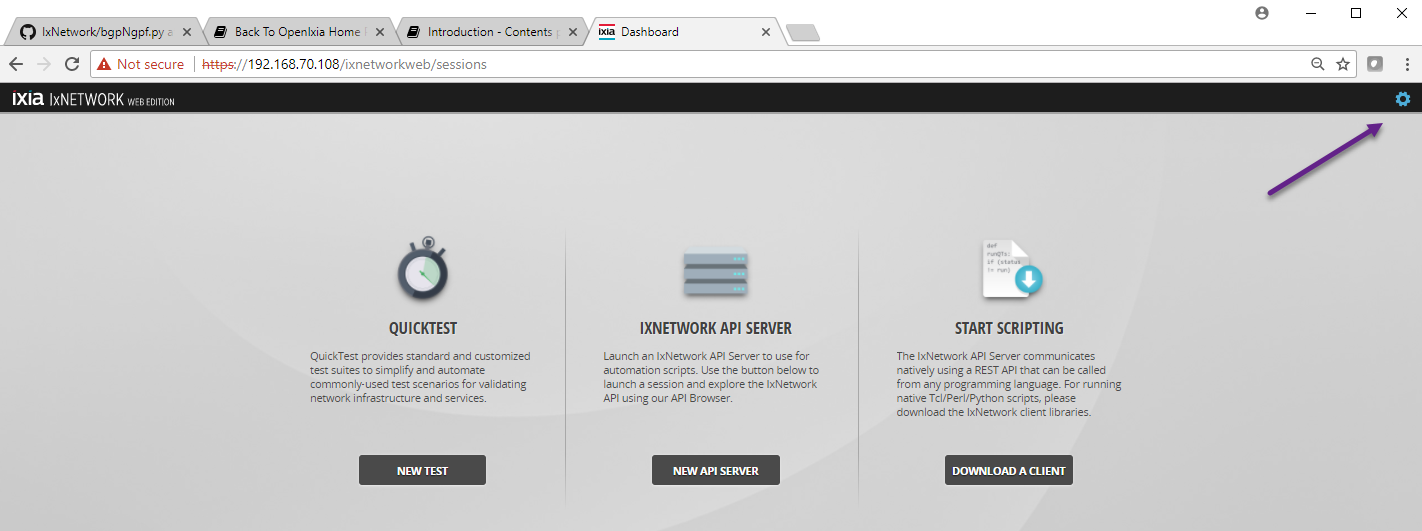Open the Chrome profile user icon
This screenshot has width=1422, height=531.
(1261, 13)
